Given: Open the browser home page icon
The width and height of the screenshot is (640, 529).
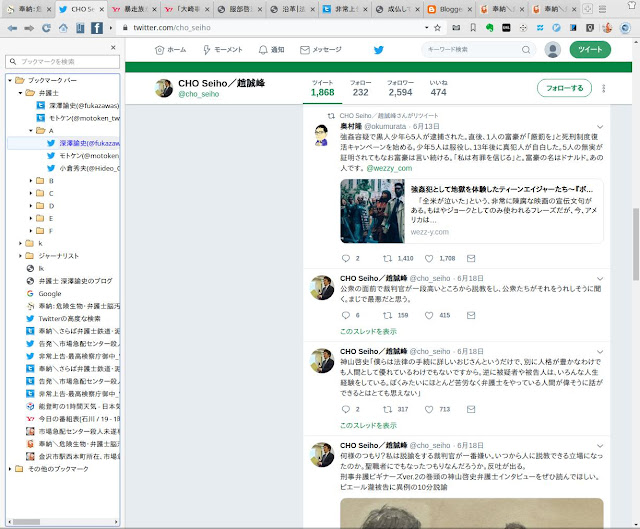Looking at the screenshot, I should [63, 28].
